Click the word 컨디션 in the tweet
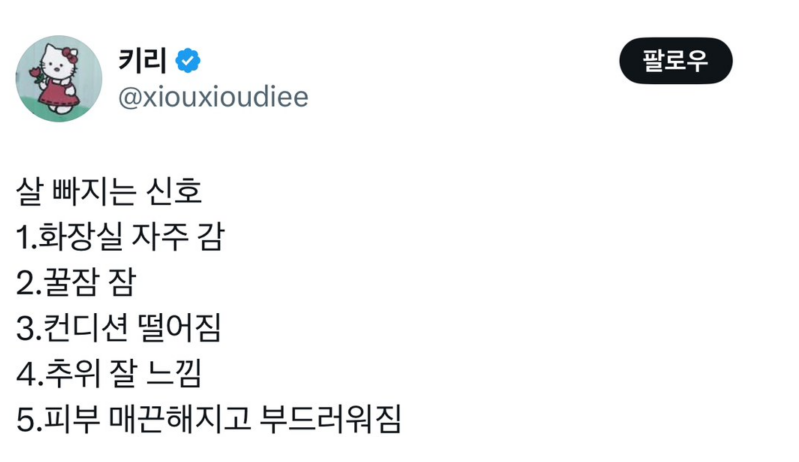Viewport: 799px width, 462px height. (x=75, y=329)
